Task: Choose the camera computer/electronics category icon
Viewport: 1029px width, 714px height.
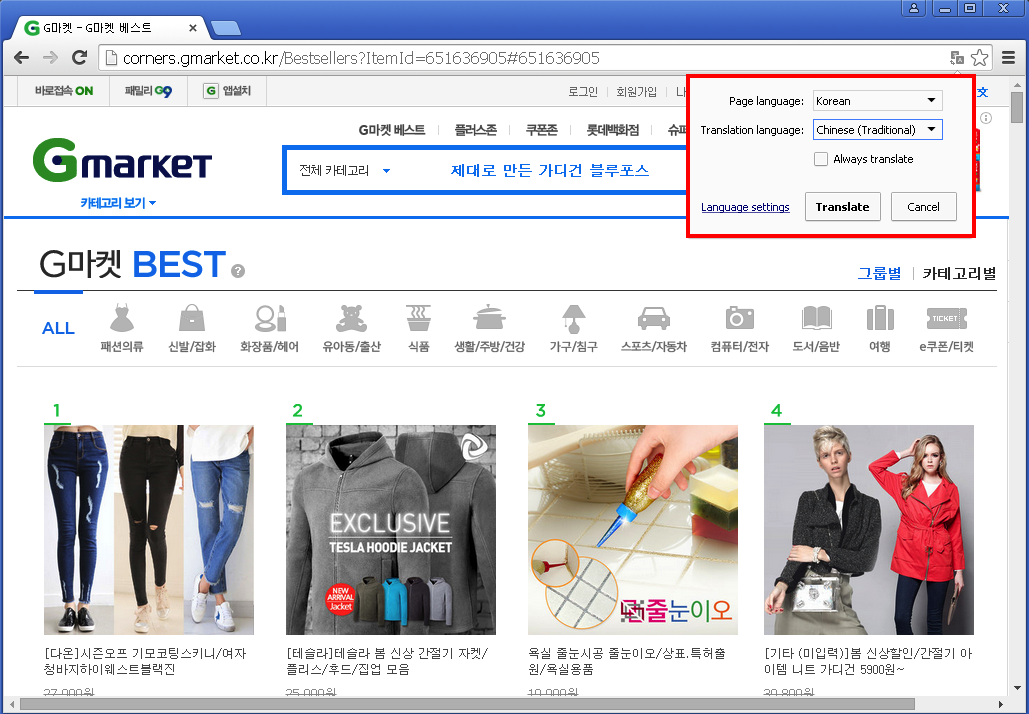Action: point(739,319)
